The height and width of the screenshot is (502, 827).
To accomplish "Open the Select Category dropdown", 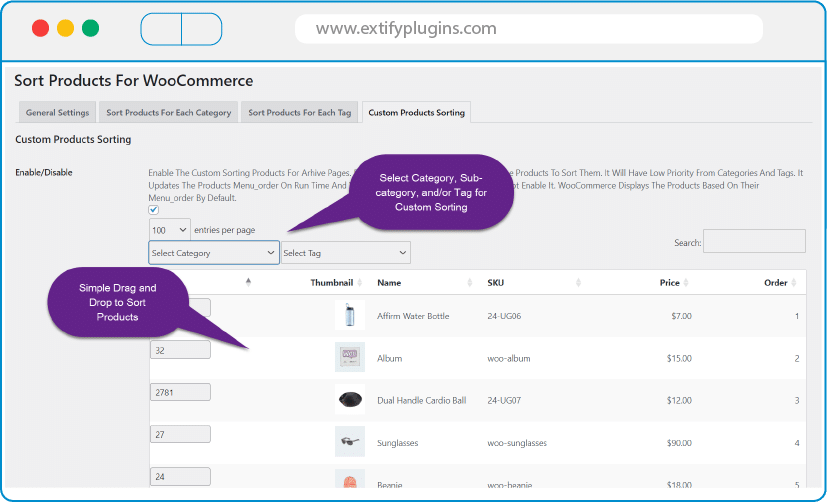I will (214, 253).
